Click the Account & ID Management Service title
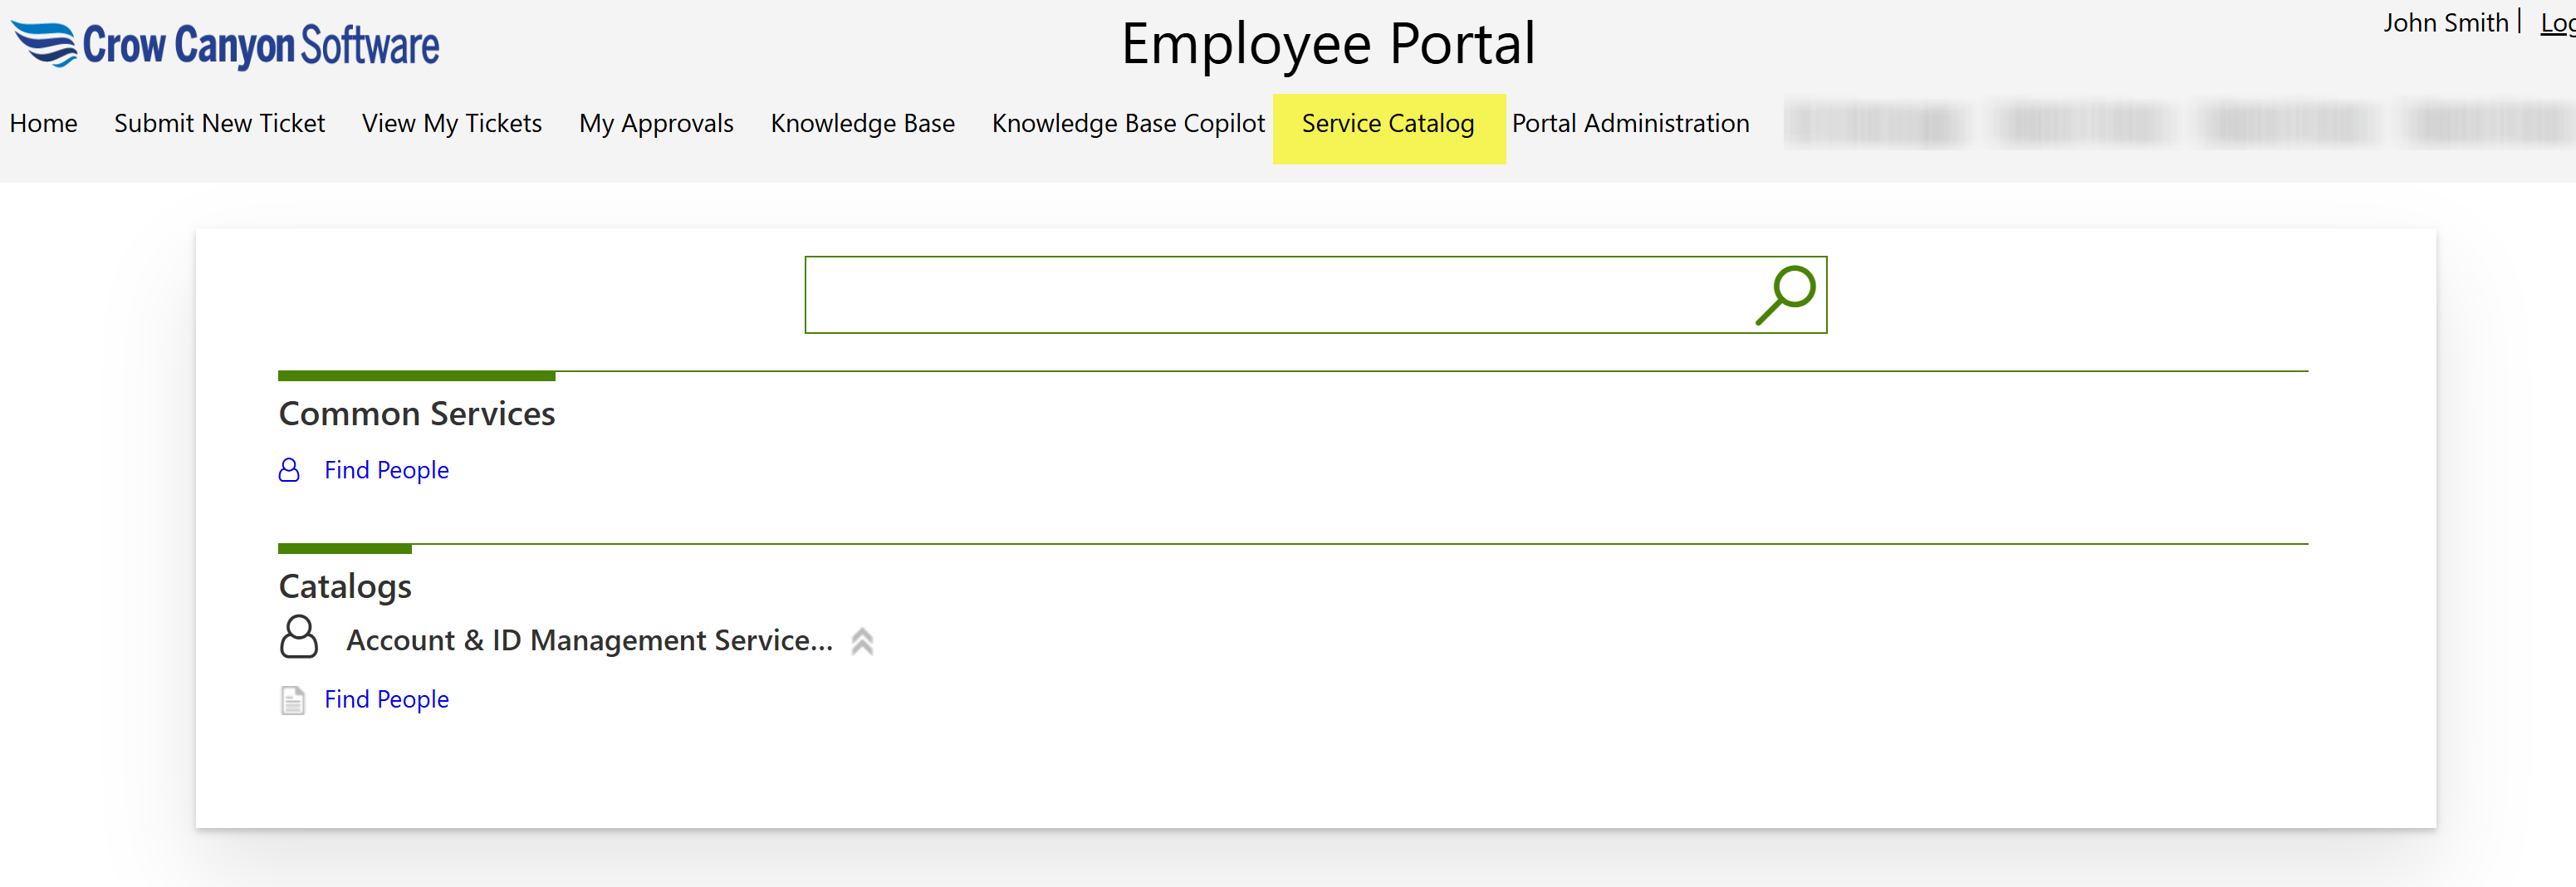 point(589,640)
